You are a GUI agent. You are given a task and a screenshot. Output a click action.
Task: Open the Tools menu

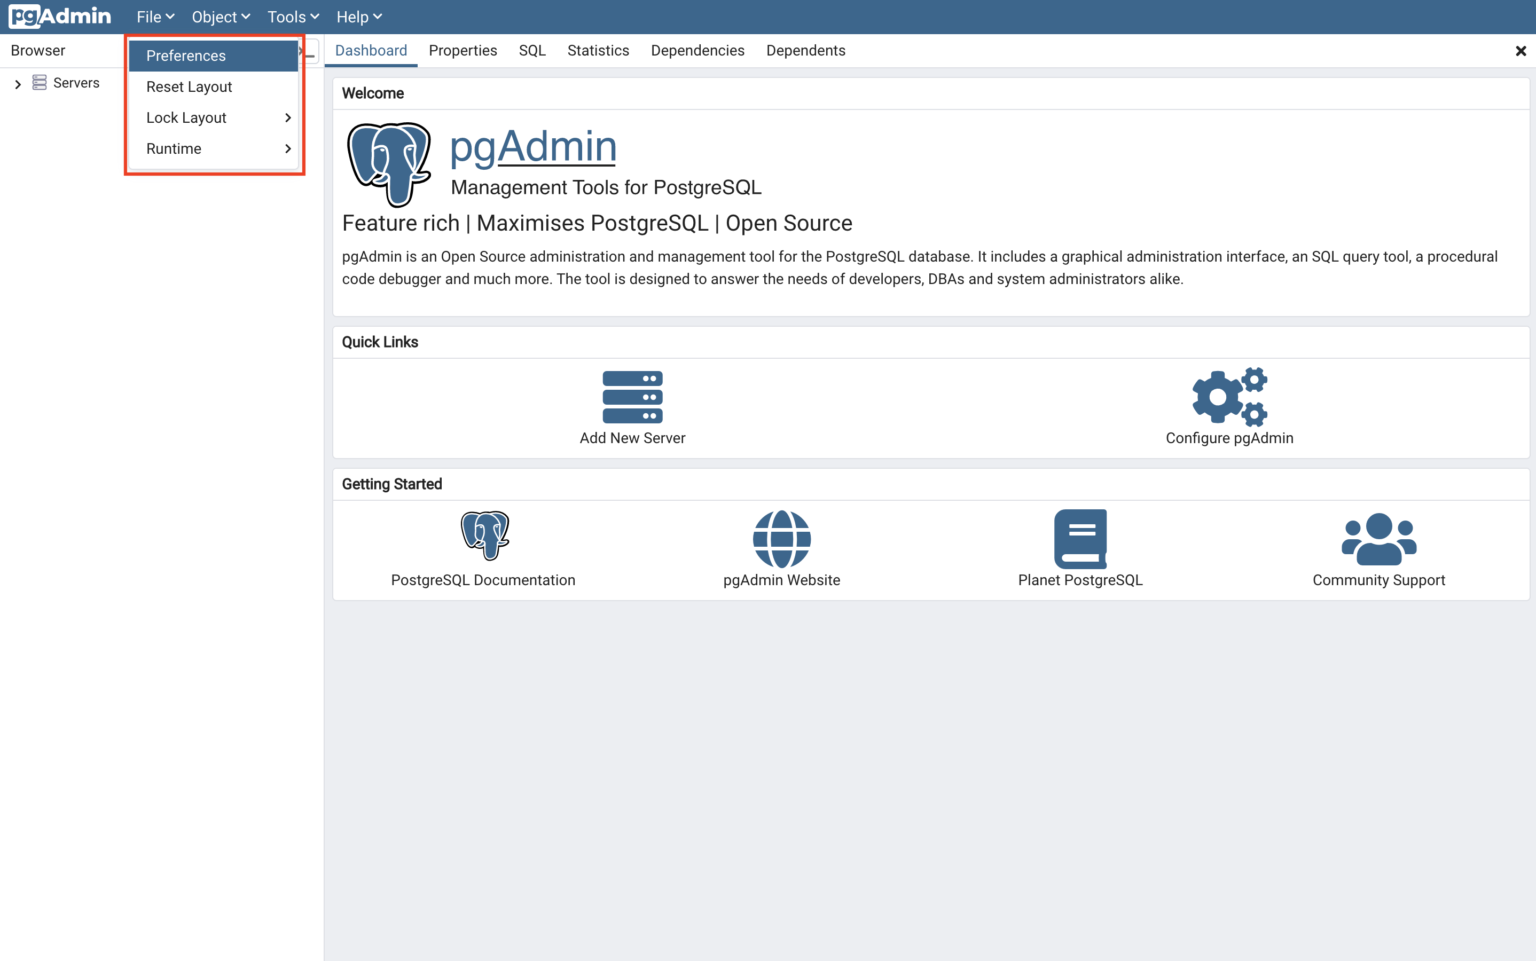(x=293, y=17)
